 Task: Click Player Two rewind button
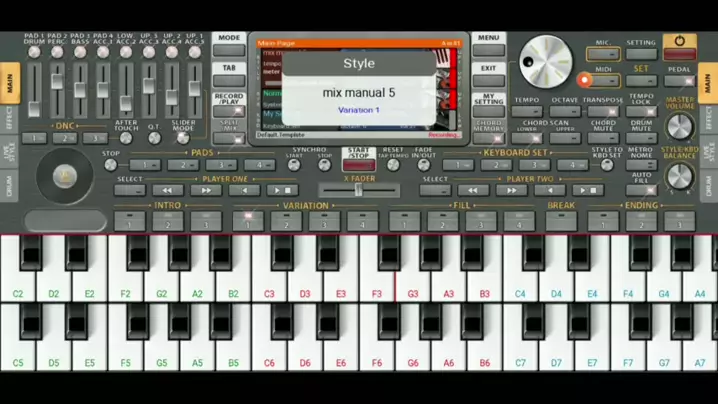[x=474, y=190]
